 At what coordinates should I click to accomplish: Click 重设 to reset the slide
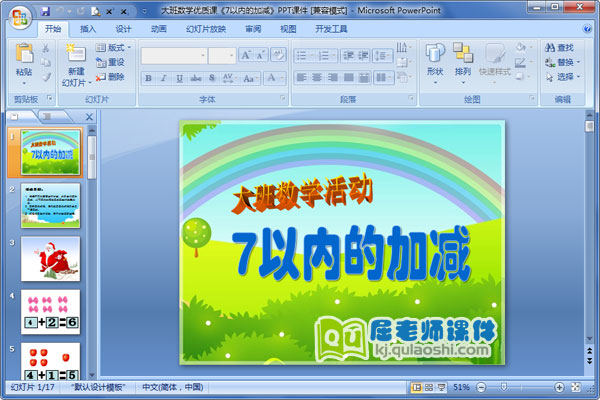[x=110, y=62]
